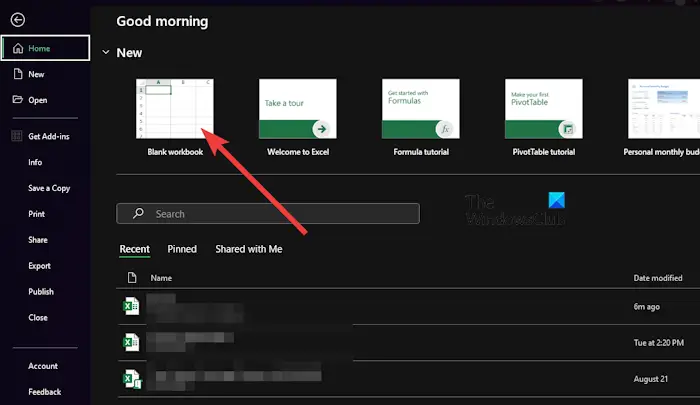Click the PivotTable tutorial label
Viewport: 700px width, 405px height.
pos(544,152)
